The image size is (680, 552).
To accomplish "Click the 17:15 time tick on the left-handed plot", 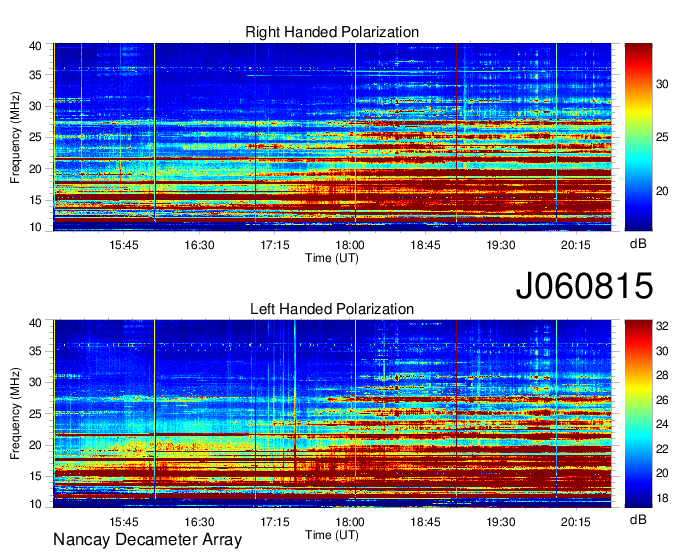I will click(275, 522).
